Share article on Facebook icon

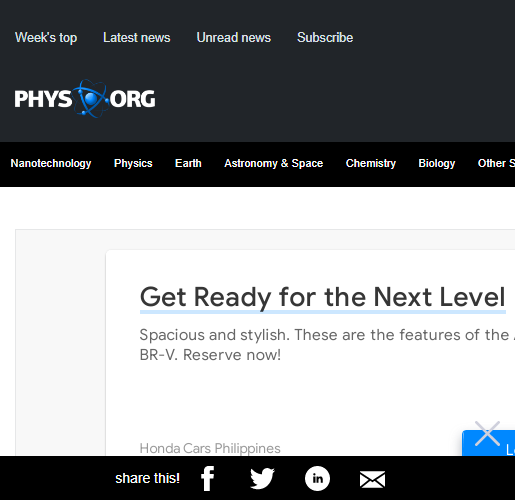[x=207, y=478]
